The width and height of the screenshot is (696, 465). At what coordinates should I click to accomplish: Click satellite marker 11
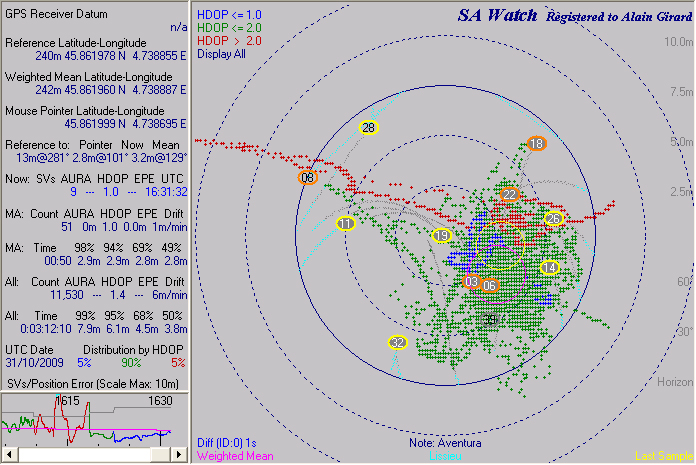(346, 224)
